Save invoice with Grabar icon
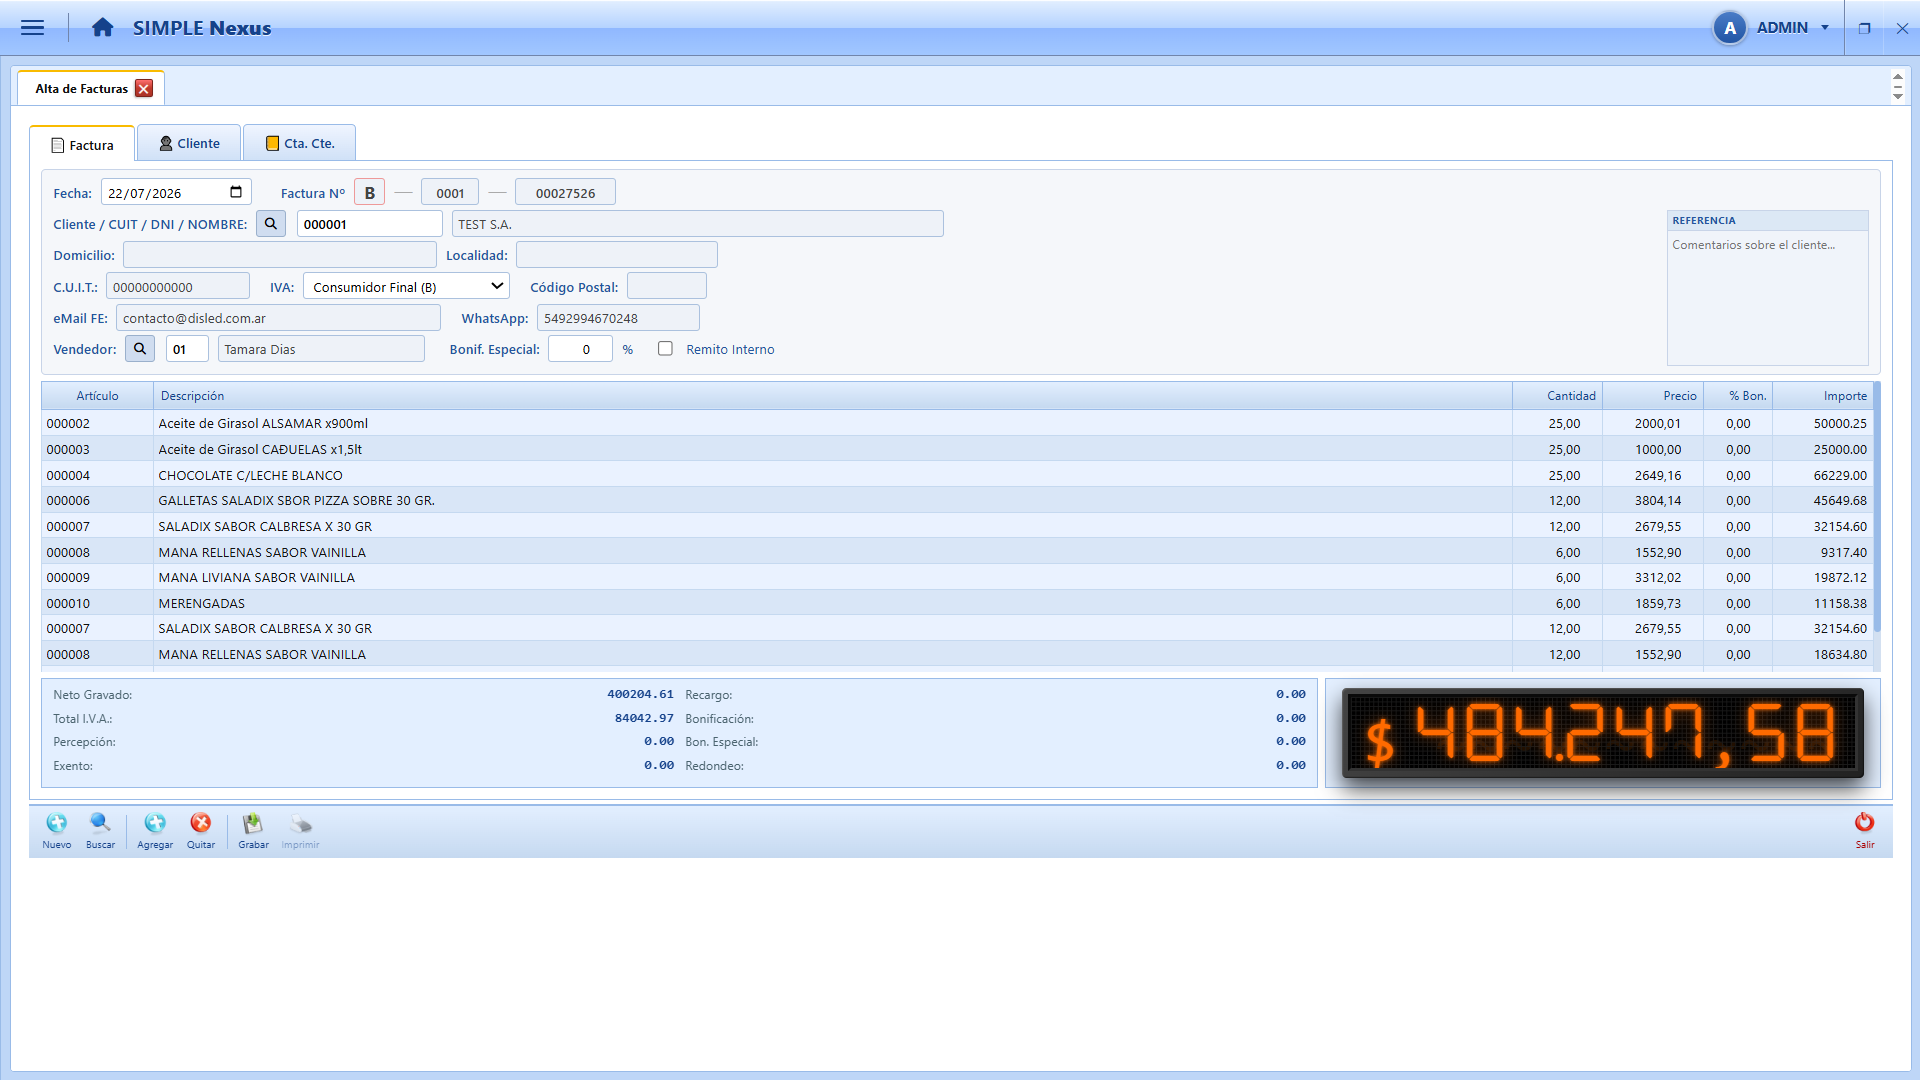Image resolution: width=1920 pixels, height=1080 pixels. pyautogui.click(x=253, y=823)
